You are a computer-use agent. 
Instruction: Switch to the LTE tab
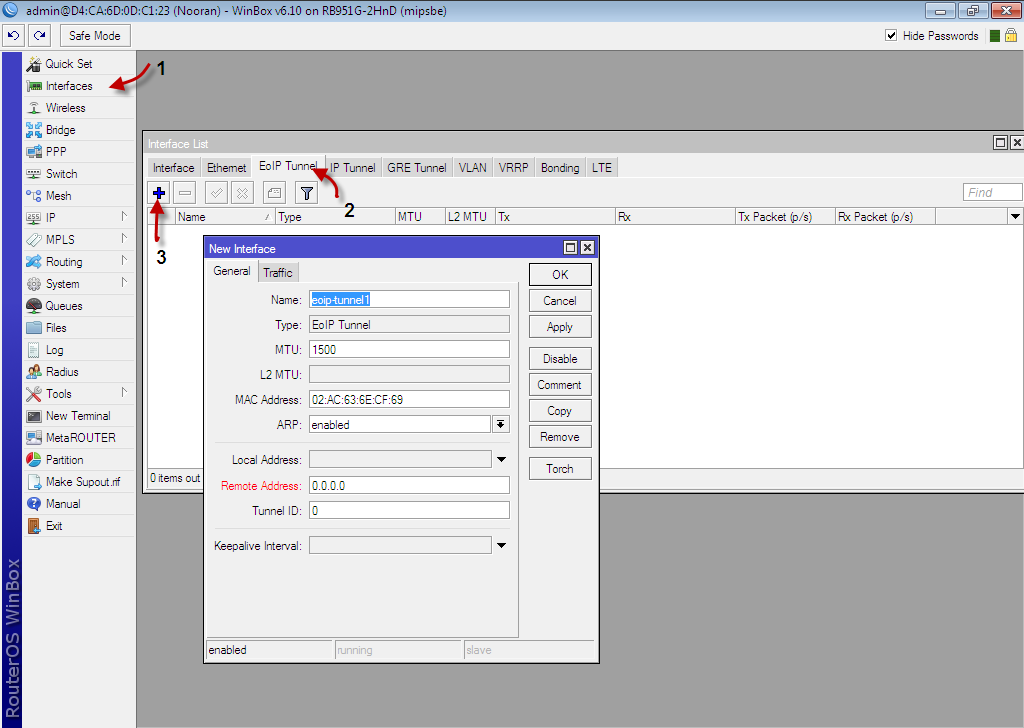[602, 168]
